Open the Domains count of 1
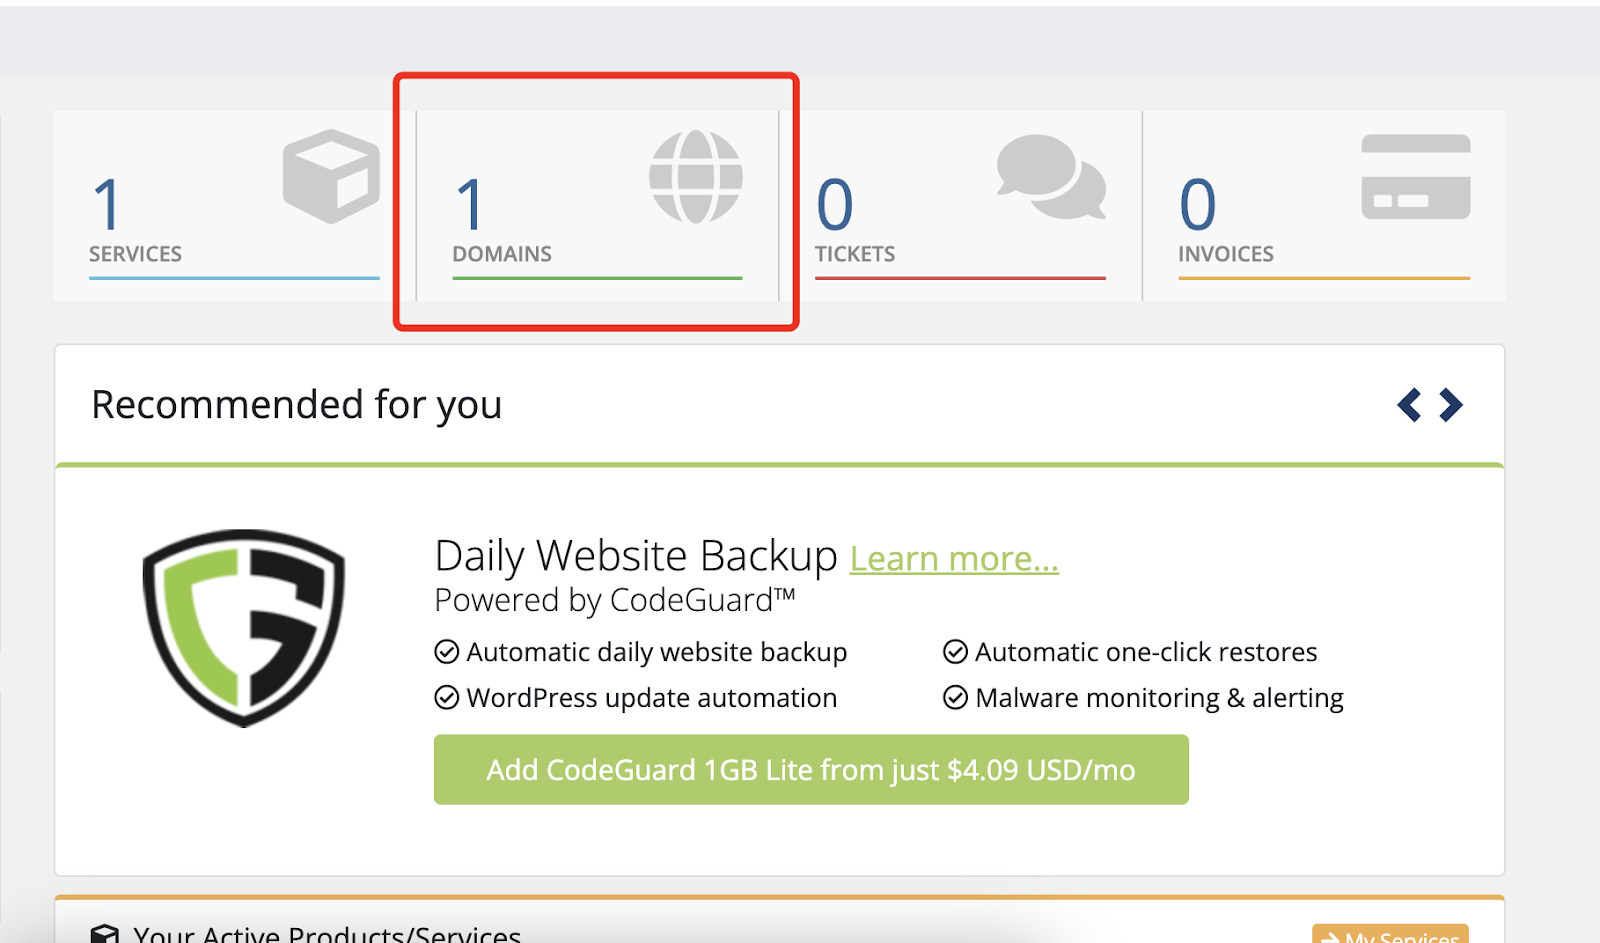The width and height of the screenshot is (1600, 943). pos(470,205)
